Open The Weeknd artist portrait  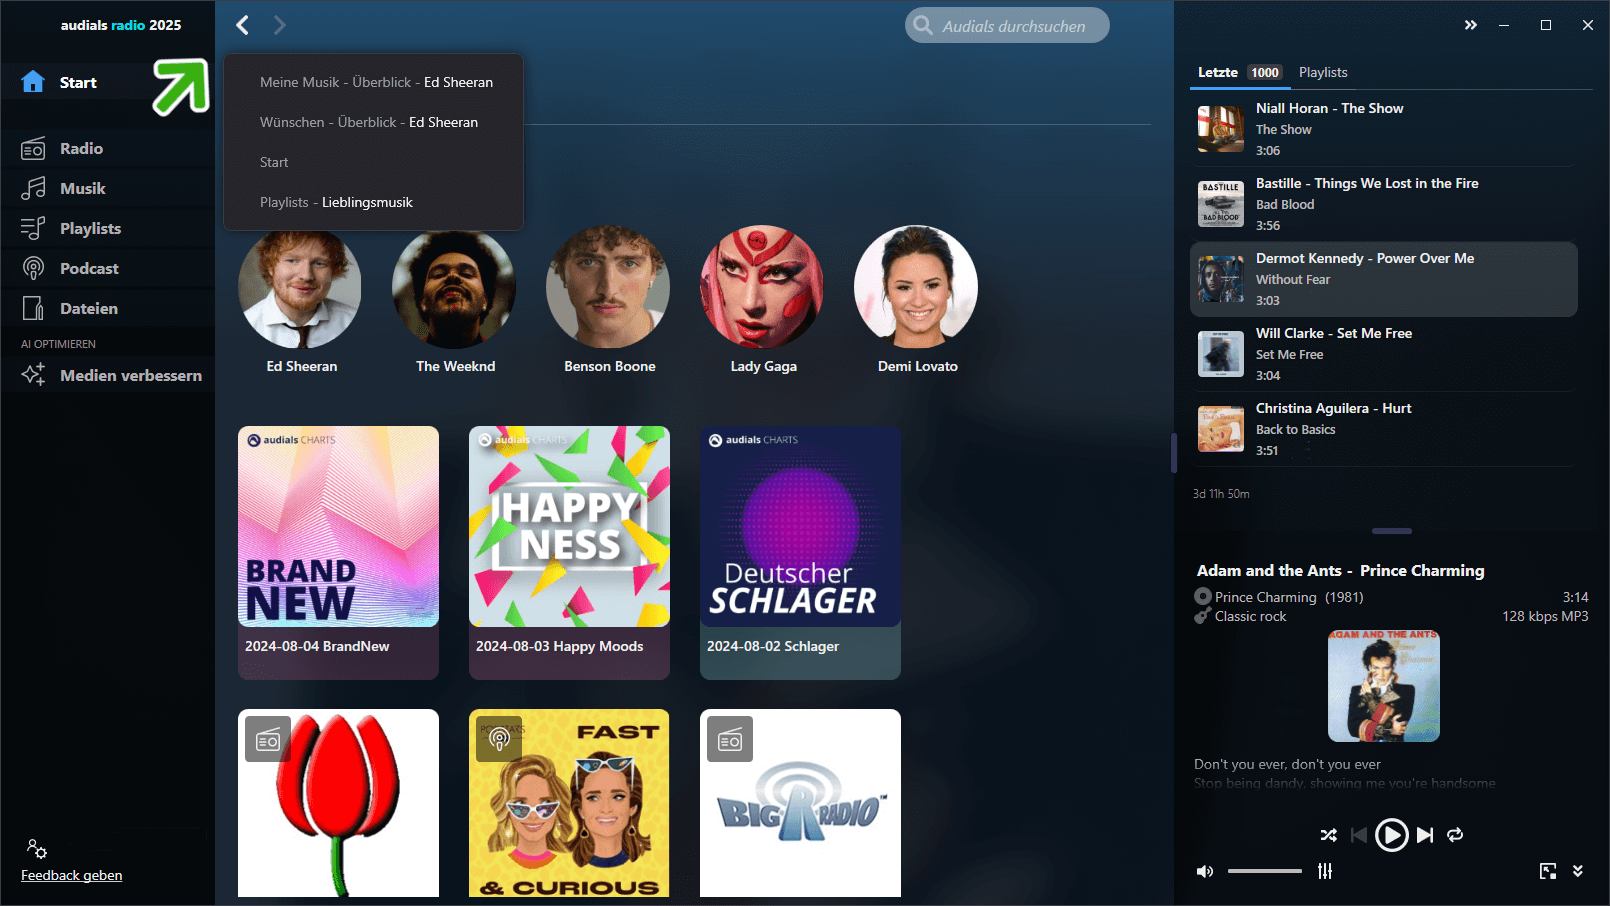coord(454,287)
